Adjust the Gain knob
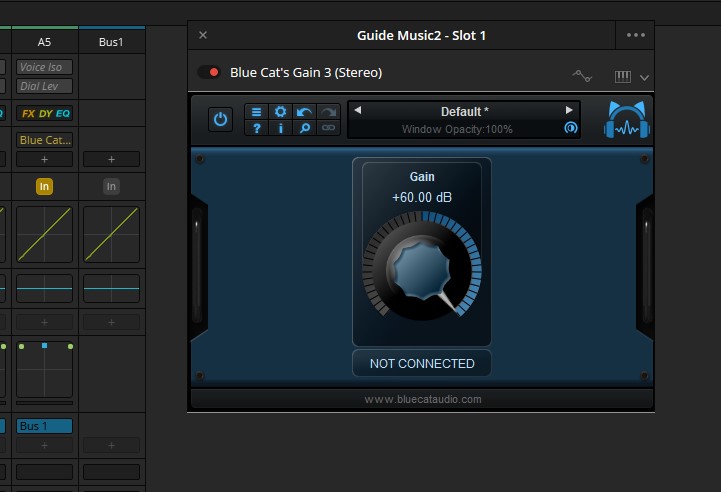The width and height of the screenshot is (721, 492). pos(422,269)
